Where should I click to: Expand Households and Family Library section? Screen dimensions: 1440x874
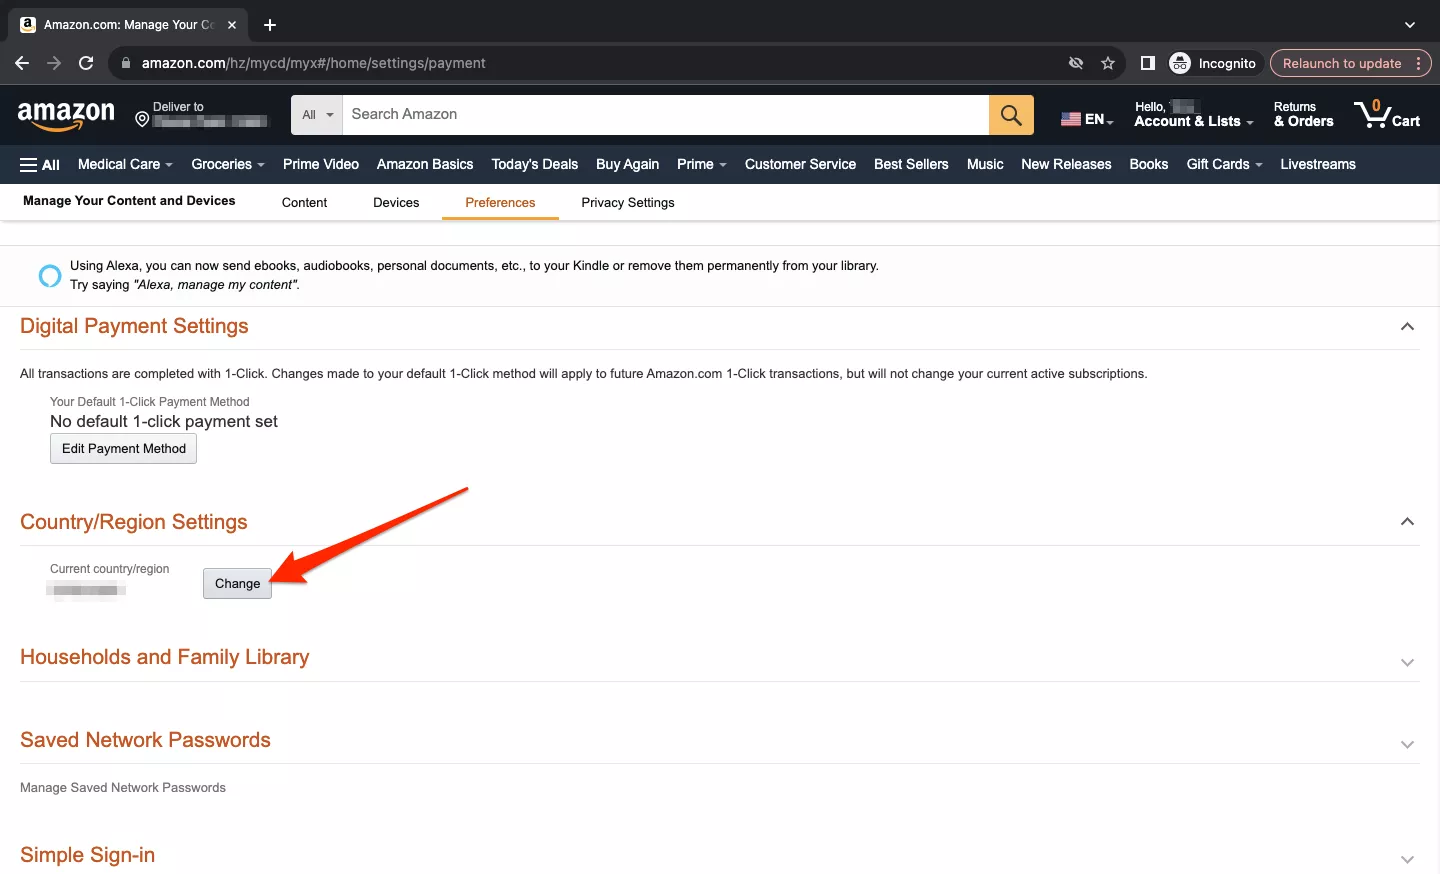(1407, 662)
